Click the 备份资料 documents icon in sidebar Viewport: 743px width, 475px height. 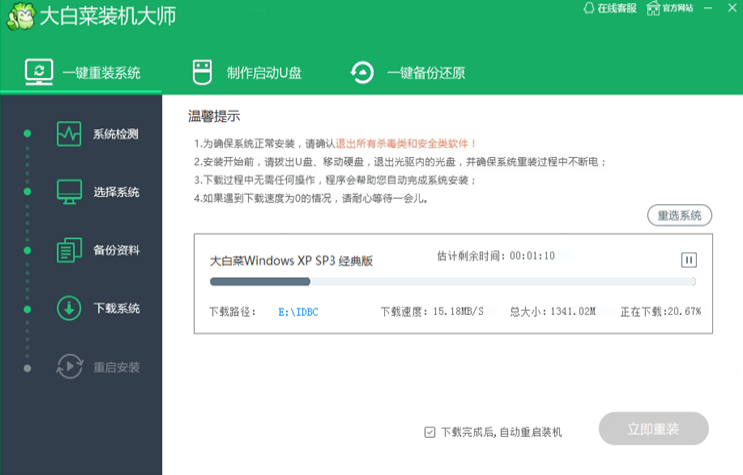tap(69, 249)
